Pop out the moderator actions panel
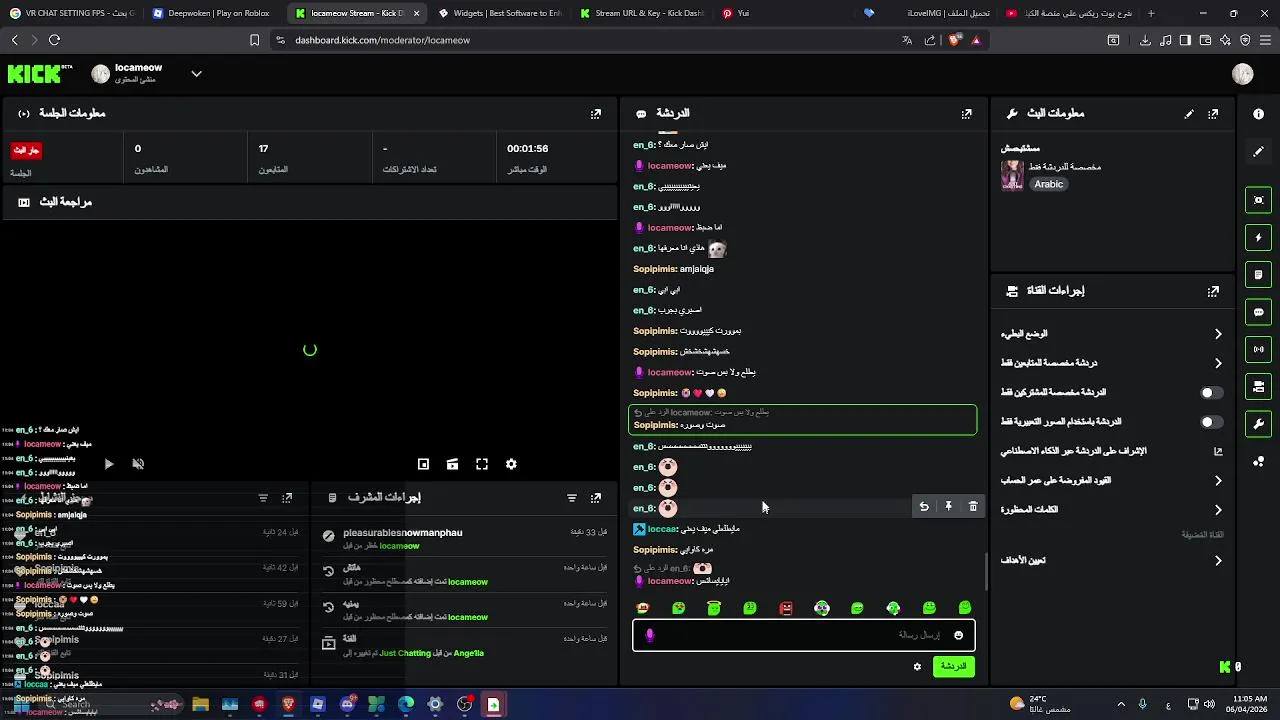1280x720 pixels. coord(596,498)
